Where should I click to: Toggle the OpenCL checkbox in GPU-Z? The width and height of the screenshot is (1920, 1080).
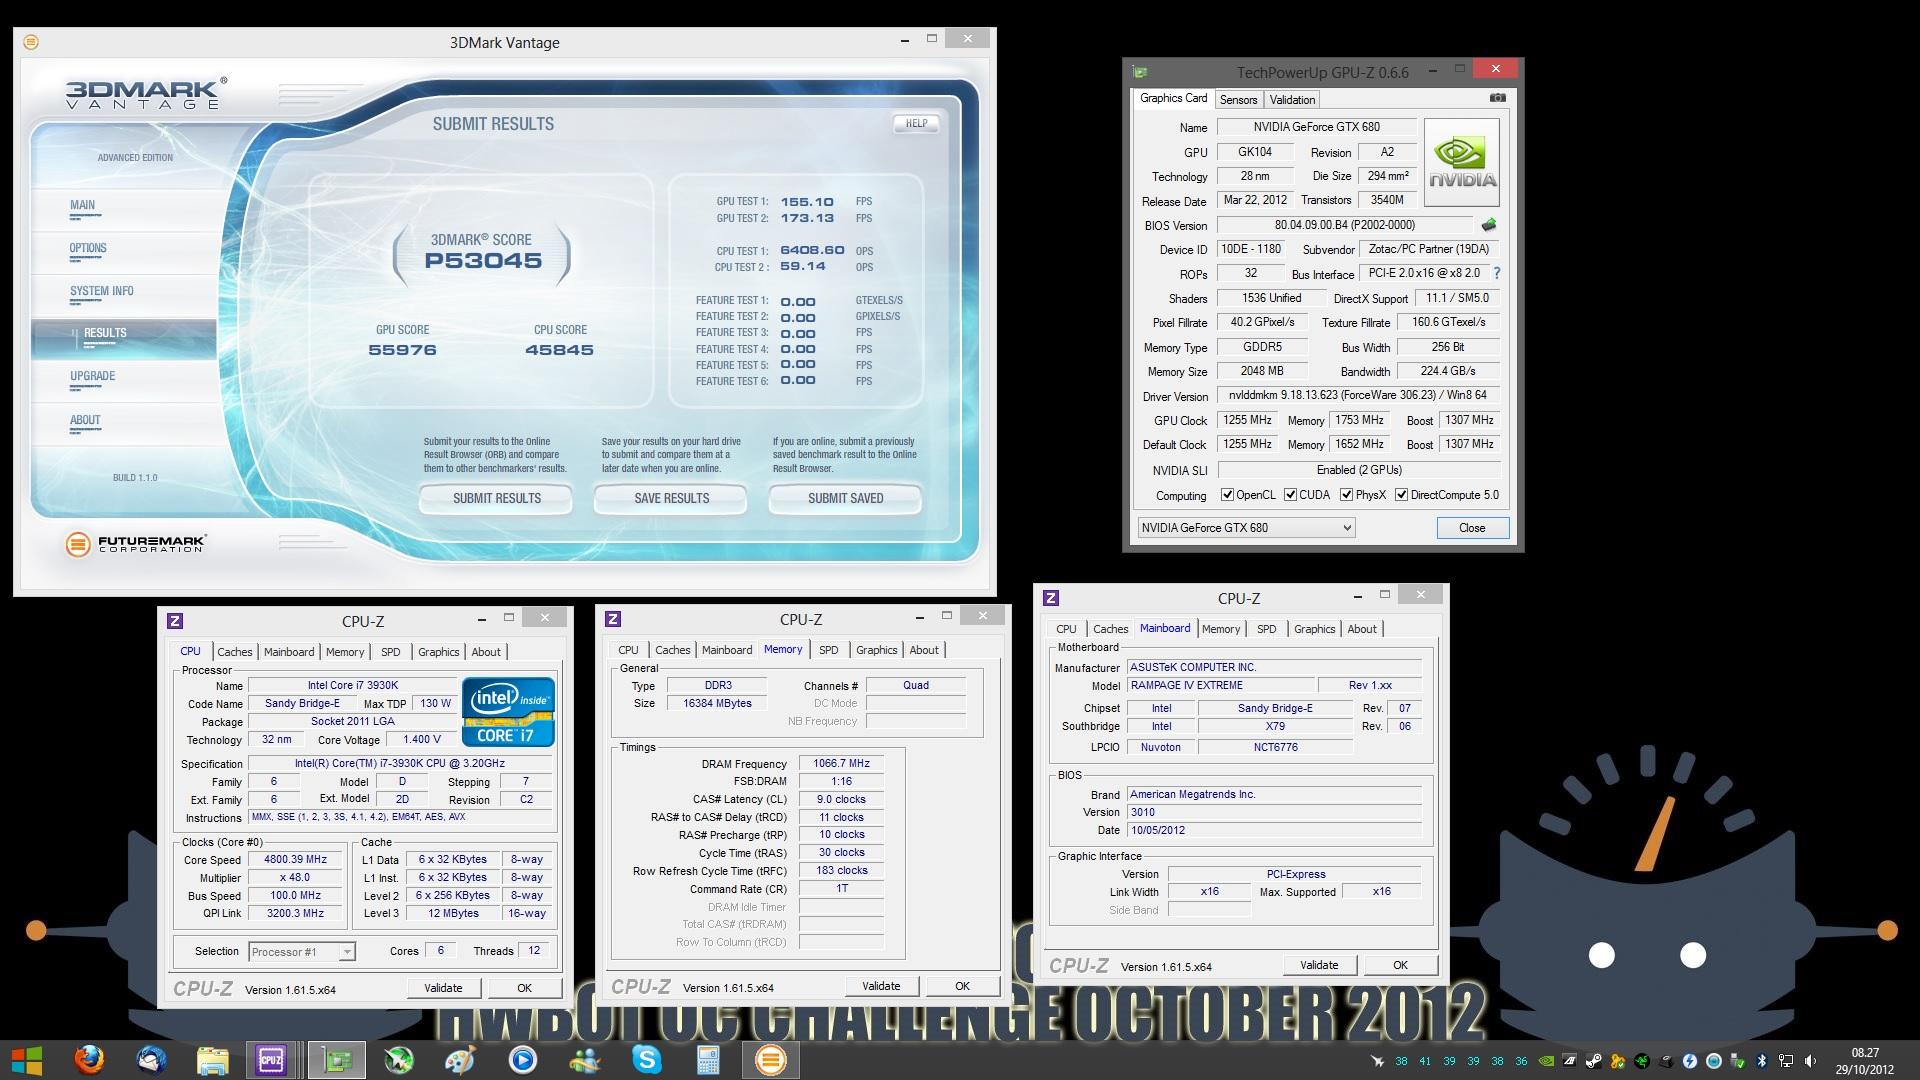[1227, 495]
